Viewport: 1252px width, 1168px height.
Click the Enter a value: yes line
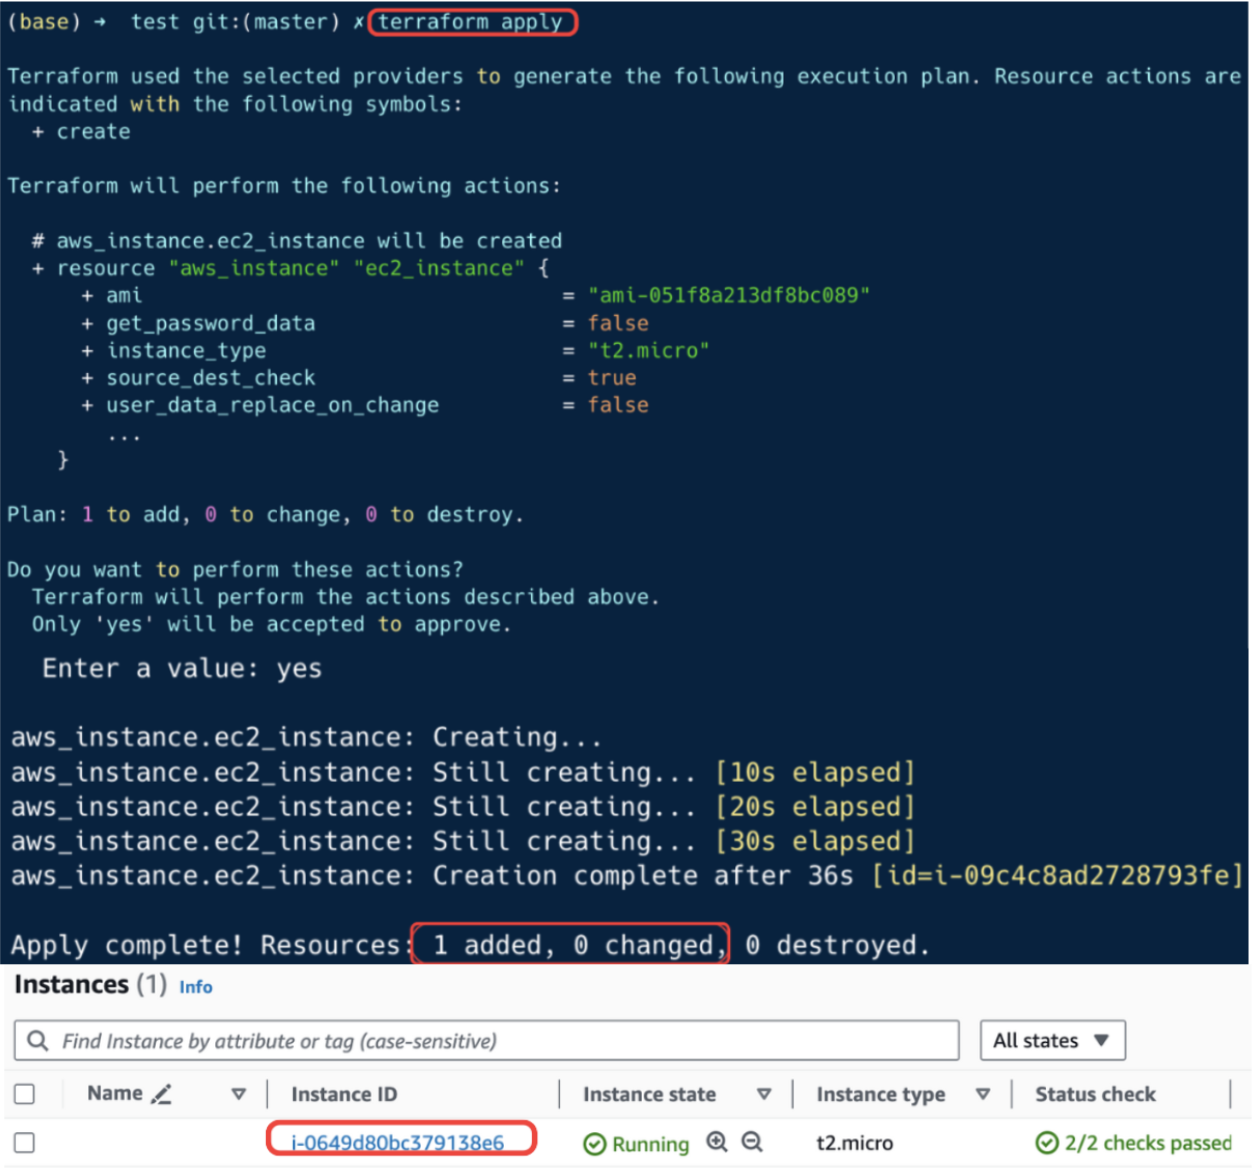(182, 668)
